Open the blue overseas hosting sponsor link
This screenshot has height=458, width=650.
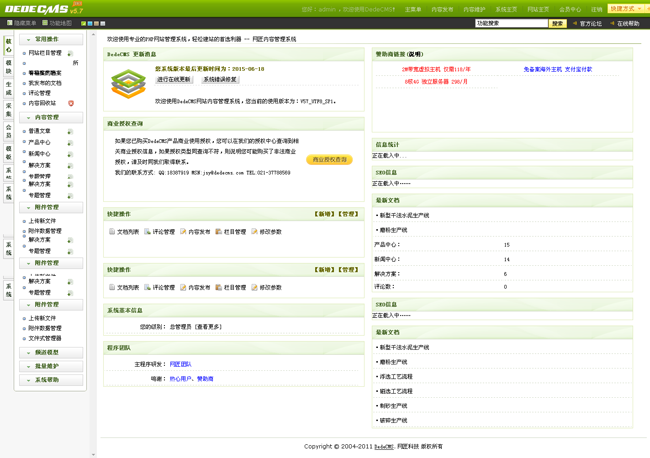point(558,70)
